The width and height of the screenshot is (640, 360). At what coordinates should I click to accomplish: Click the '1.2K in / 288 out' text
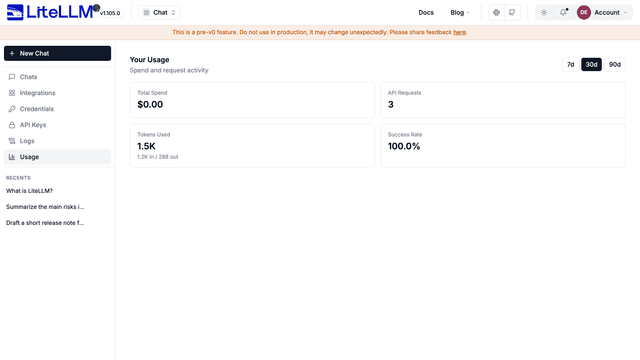pyautogui.click(x=158, y=157)
